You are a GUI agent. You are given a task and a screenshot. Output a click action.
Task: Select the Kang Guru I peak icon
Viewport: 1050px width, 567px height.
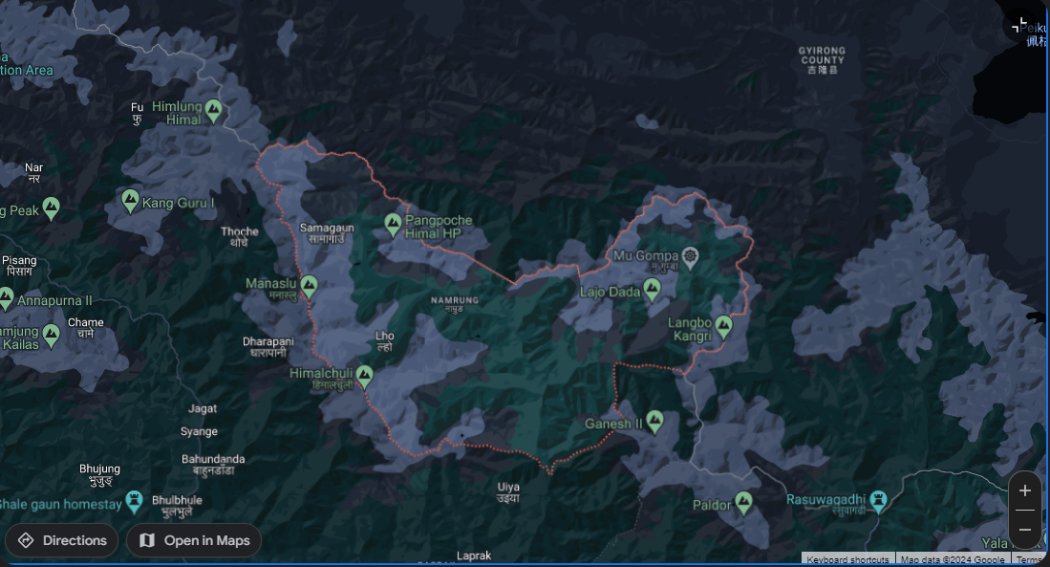coord(130,201)
